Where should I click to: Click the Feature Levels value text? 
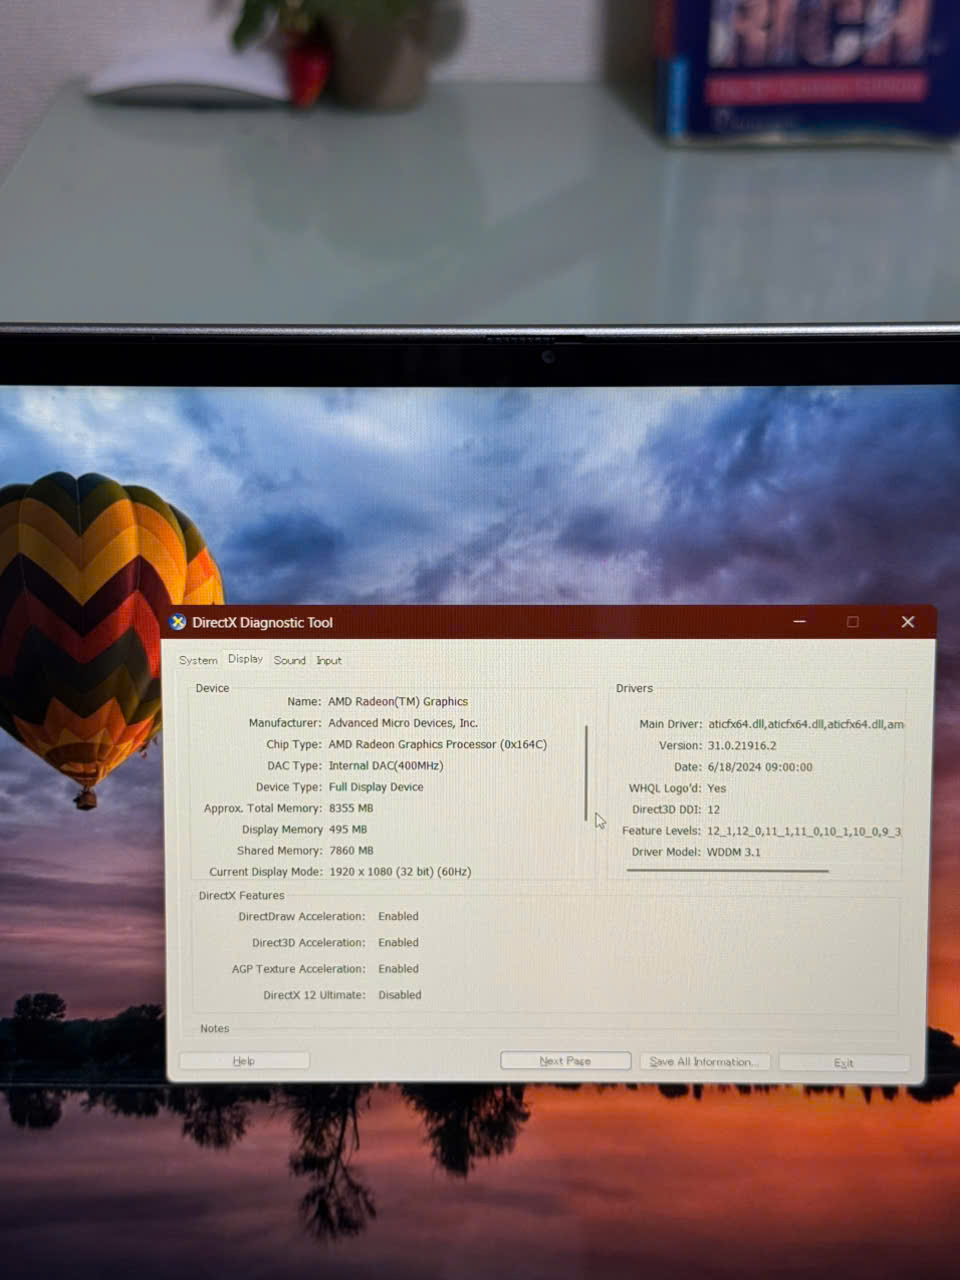pos(803,831)
